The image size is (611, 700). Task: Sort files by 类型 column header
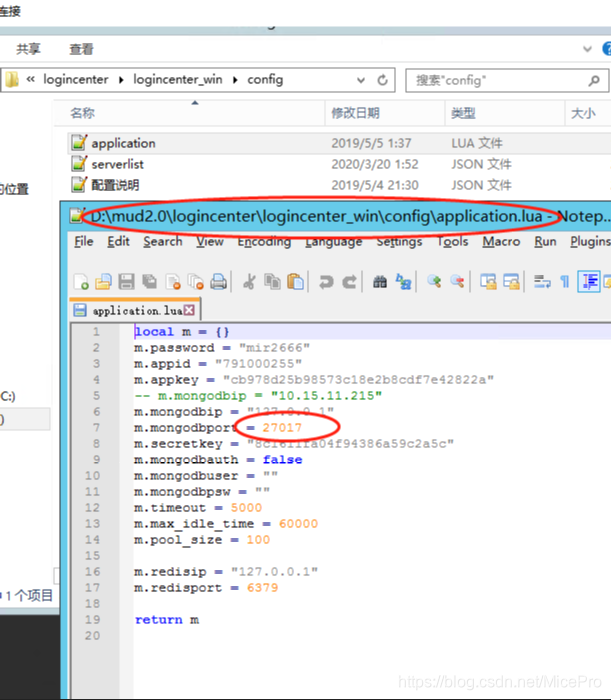click(x=505, y=113)
